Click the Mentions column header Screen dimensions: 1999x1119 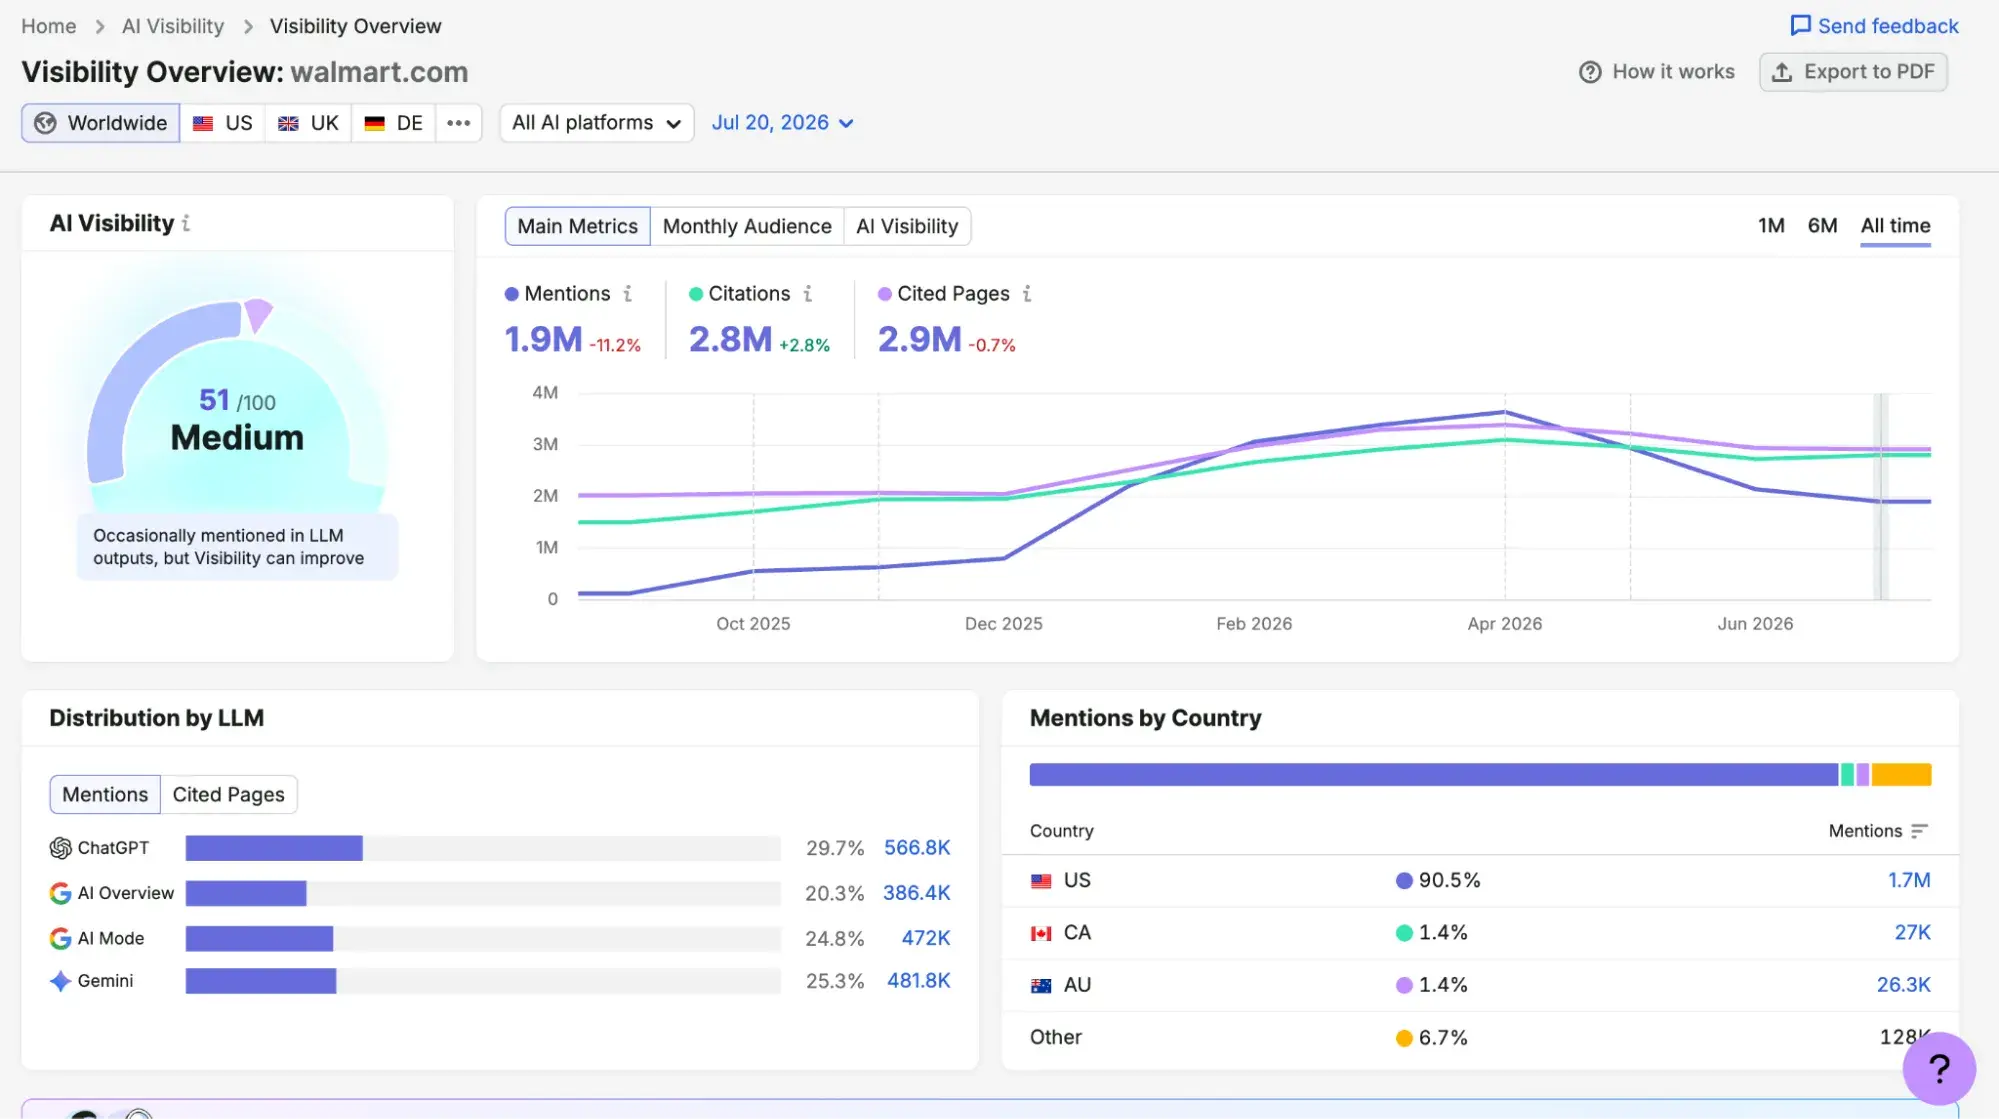tap(1878, 831)
